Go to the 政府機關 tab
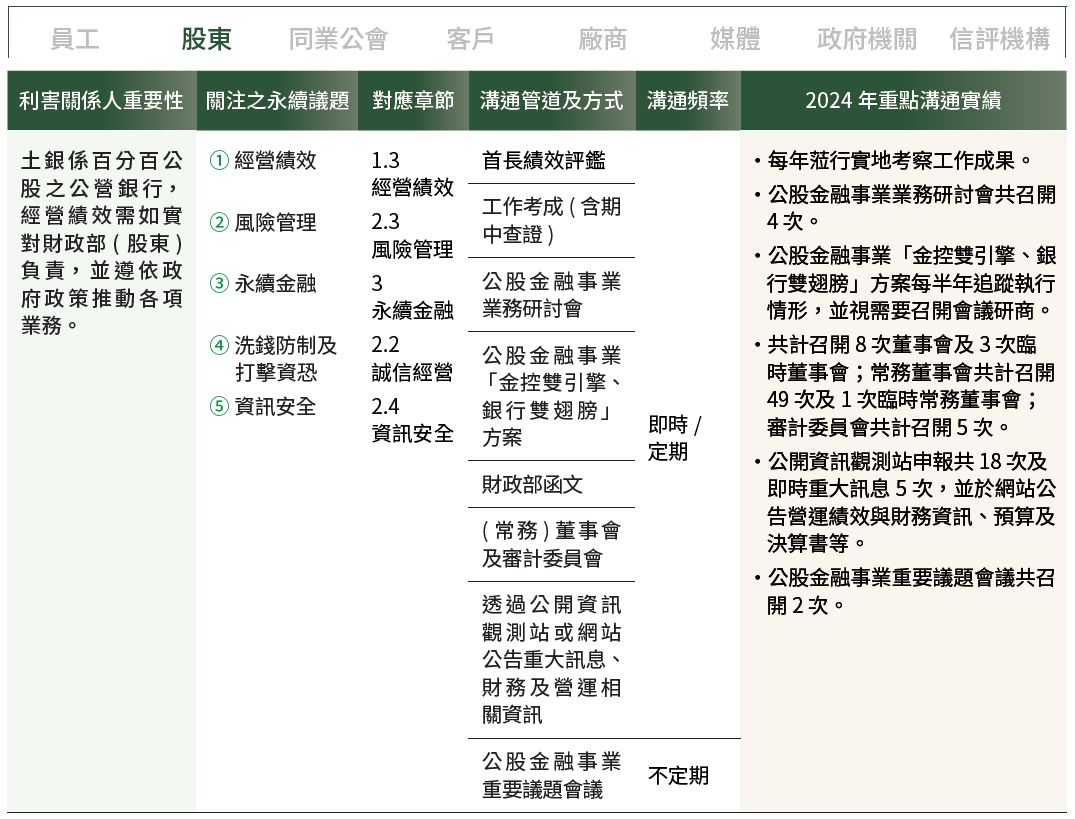Viewport: 1075px width, 819px height. [x=867, y=39]
